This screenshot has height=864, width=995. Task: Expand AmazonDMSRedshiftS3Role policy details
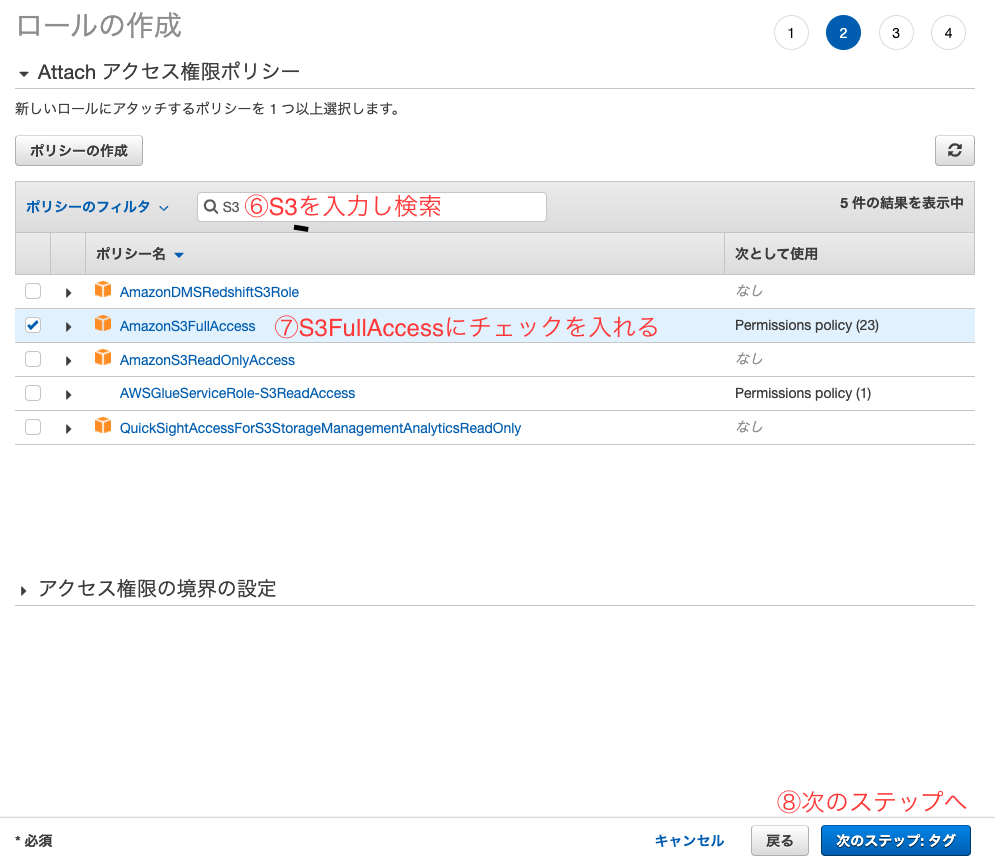tap(69, 292)
